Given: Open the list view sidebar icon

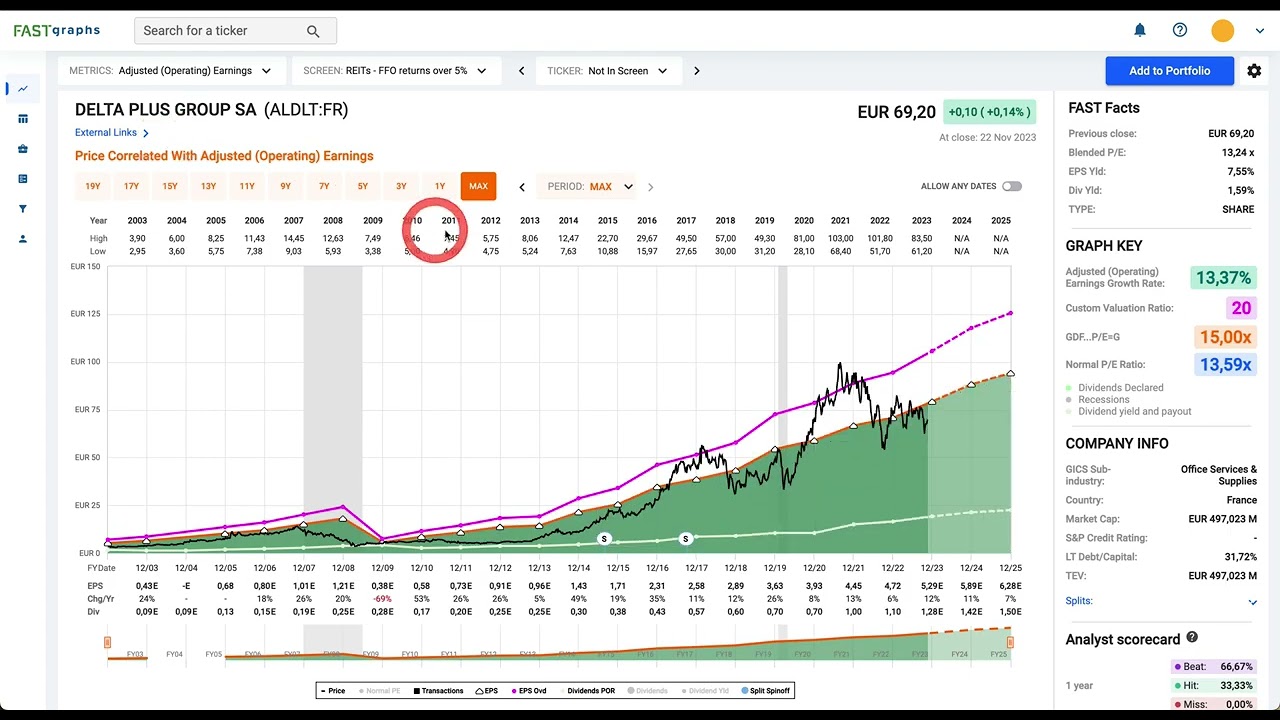Looking at the screenshot, I should pyautogui.click(x=23, y=179).
